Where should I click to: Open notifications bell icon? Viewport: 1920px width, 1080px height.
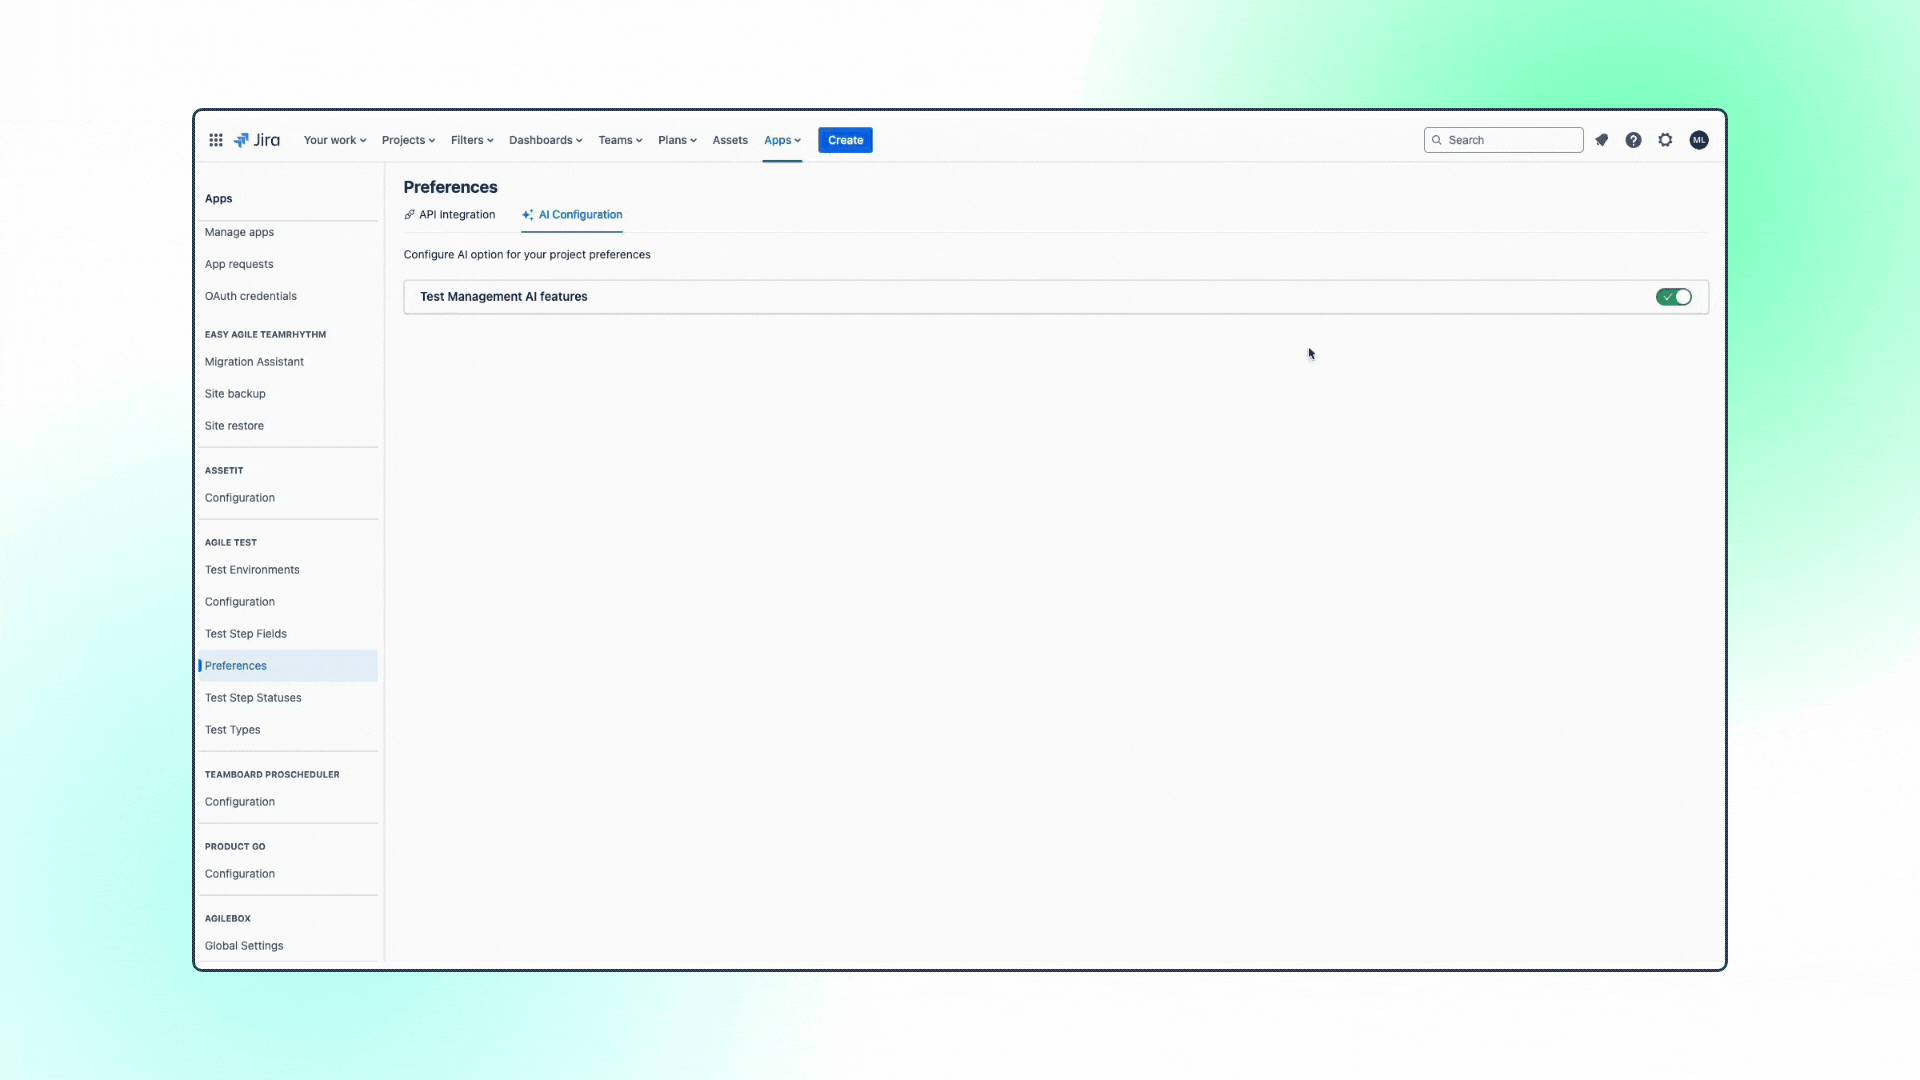pyautogui.click(x=1602, y=140)
